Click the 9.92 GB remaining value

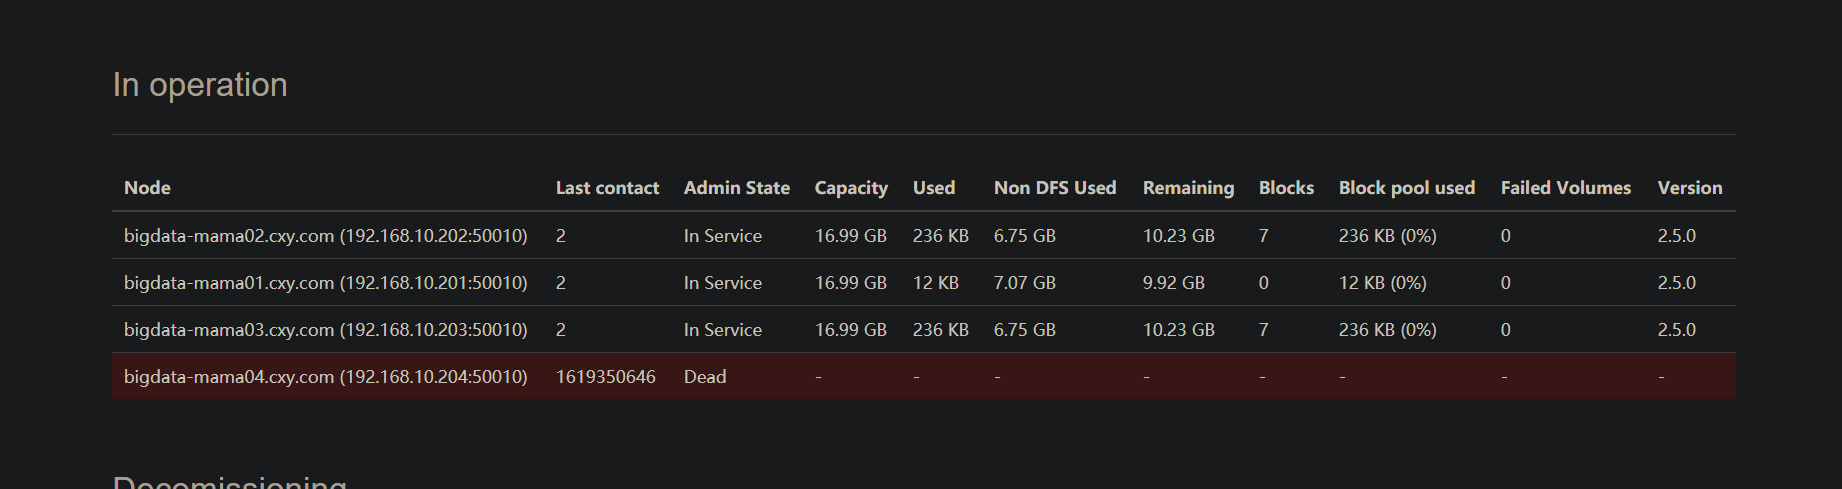tap(1173, 283)
